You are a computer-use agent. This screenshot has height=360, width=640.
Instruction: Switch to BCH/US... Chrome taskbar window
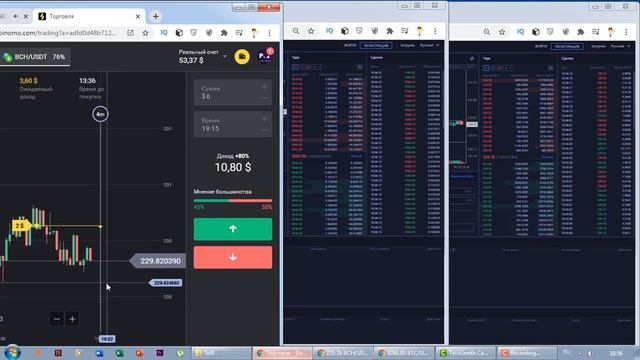(x=343, y=353)
